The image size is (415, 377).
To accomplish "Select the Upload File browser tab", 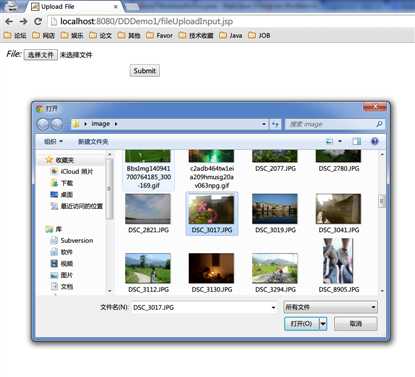I will pyautogui.click(x=73, y=7).
